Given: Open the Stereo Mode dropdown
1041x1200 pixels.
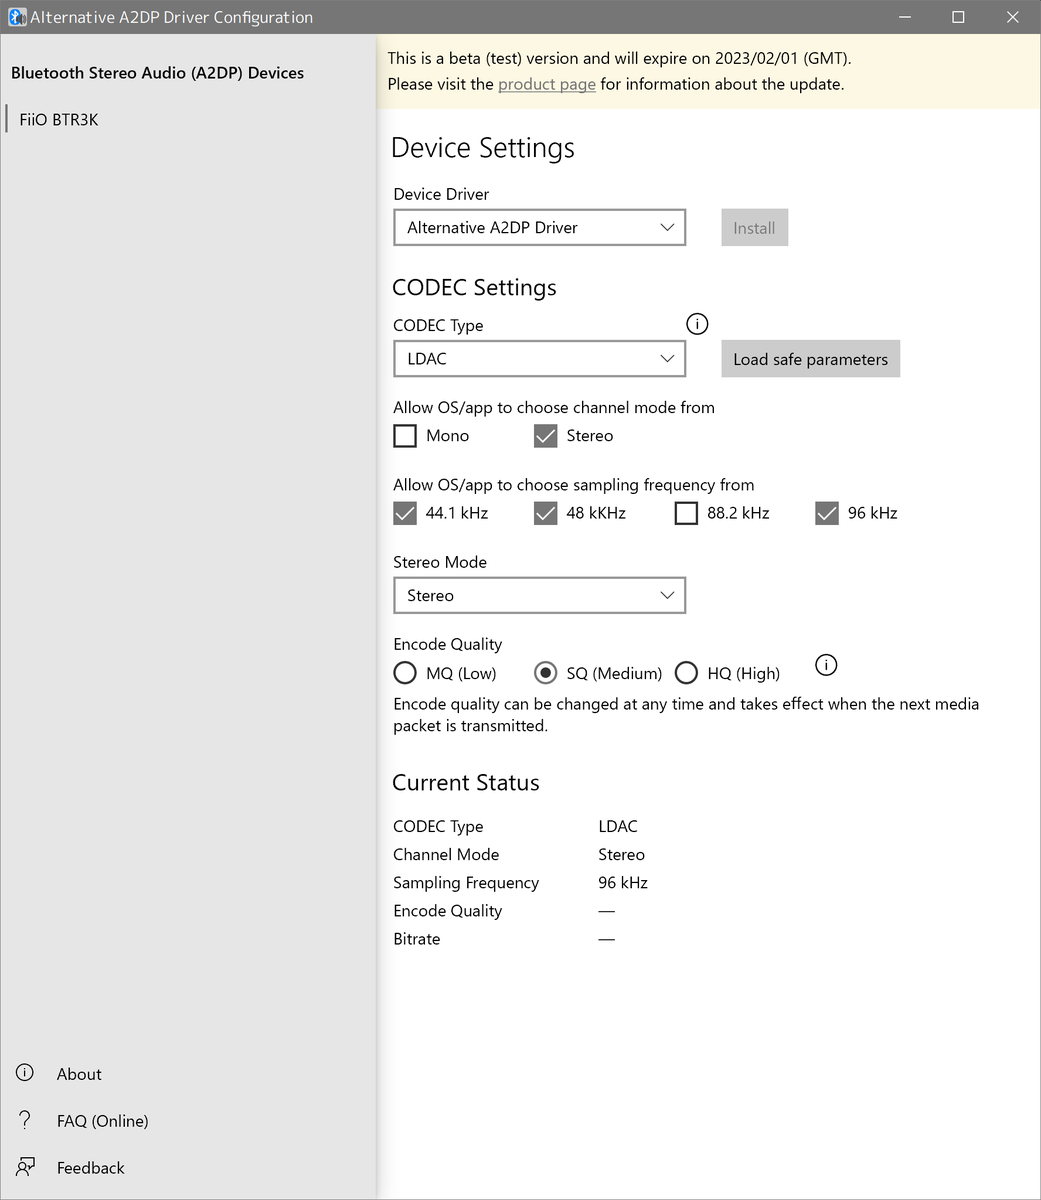Looking at the screenshot, I should point(539,594).
